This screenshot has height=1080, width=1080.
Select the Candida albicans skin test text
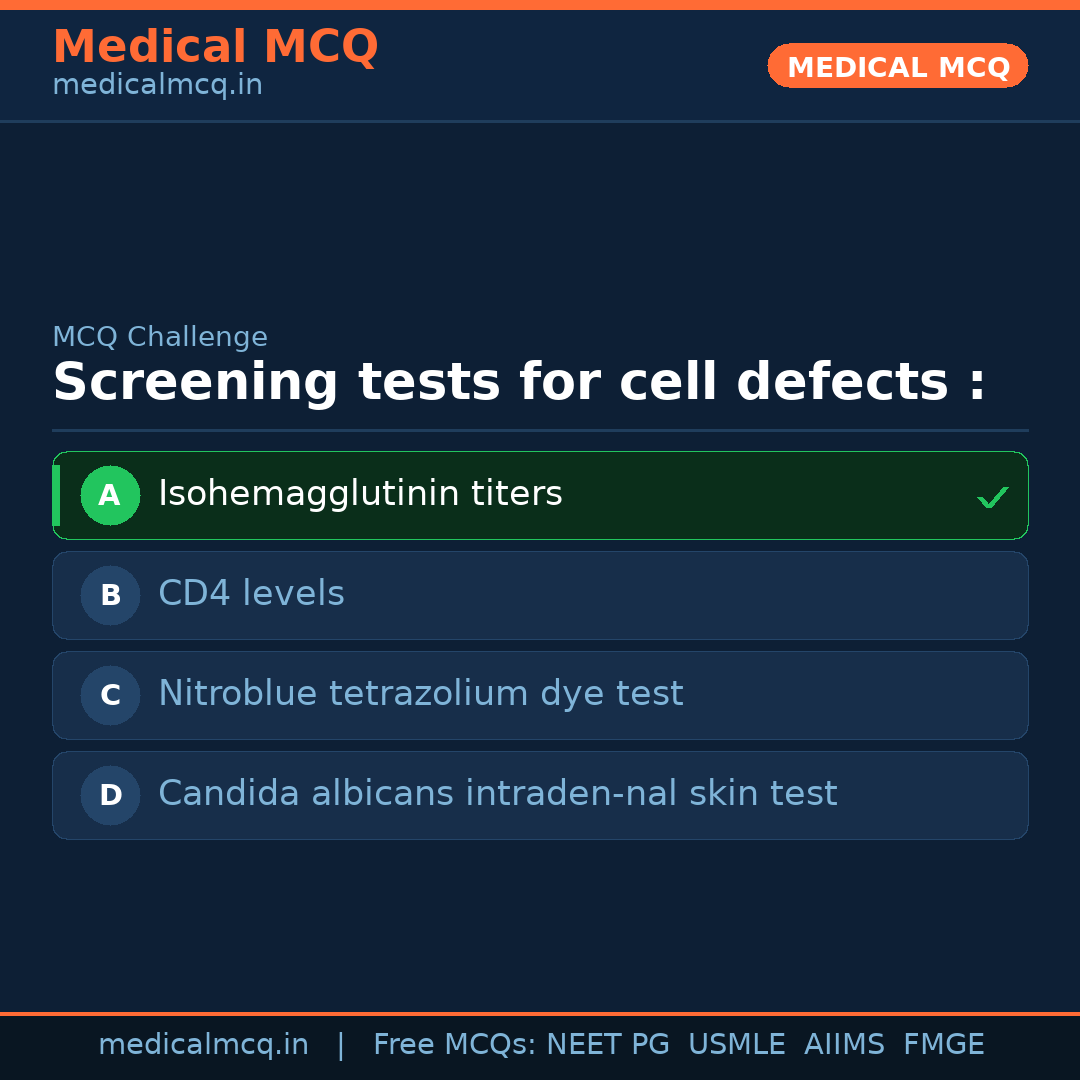[x=497, y=794]
